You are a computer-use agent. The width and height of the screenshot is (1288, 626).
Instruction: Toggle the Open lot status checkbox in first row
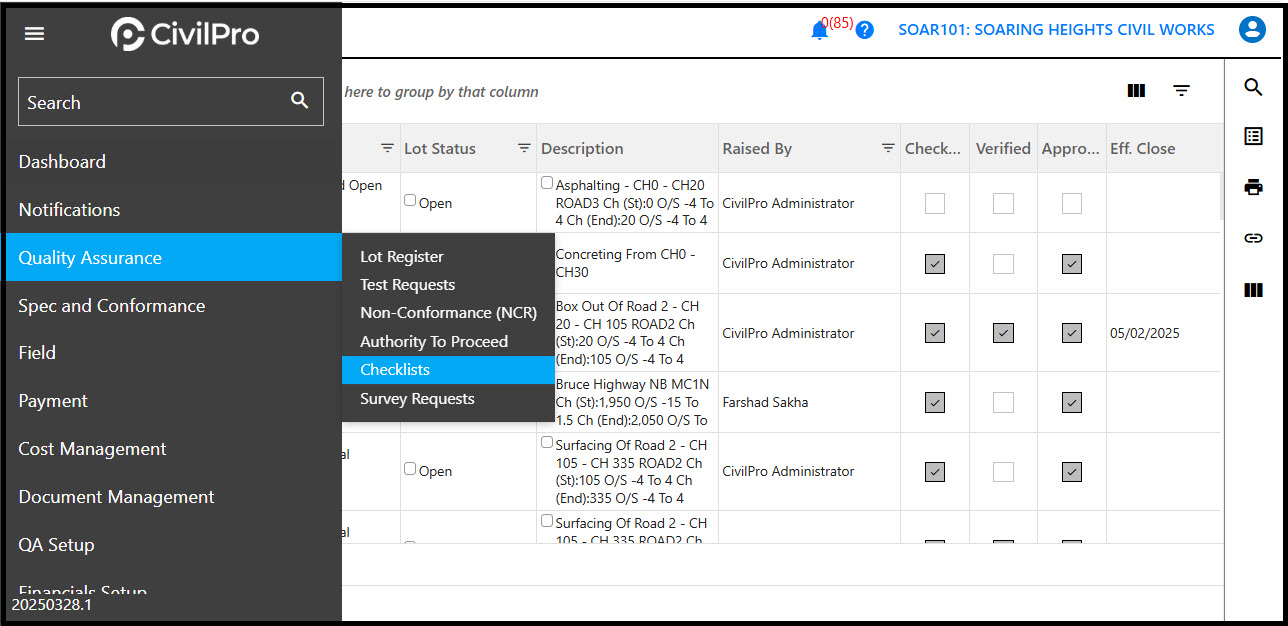tap(410, 201)
